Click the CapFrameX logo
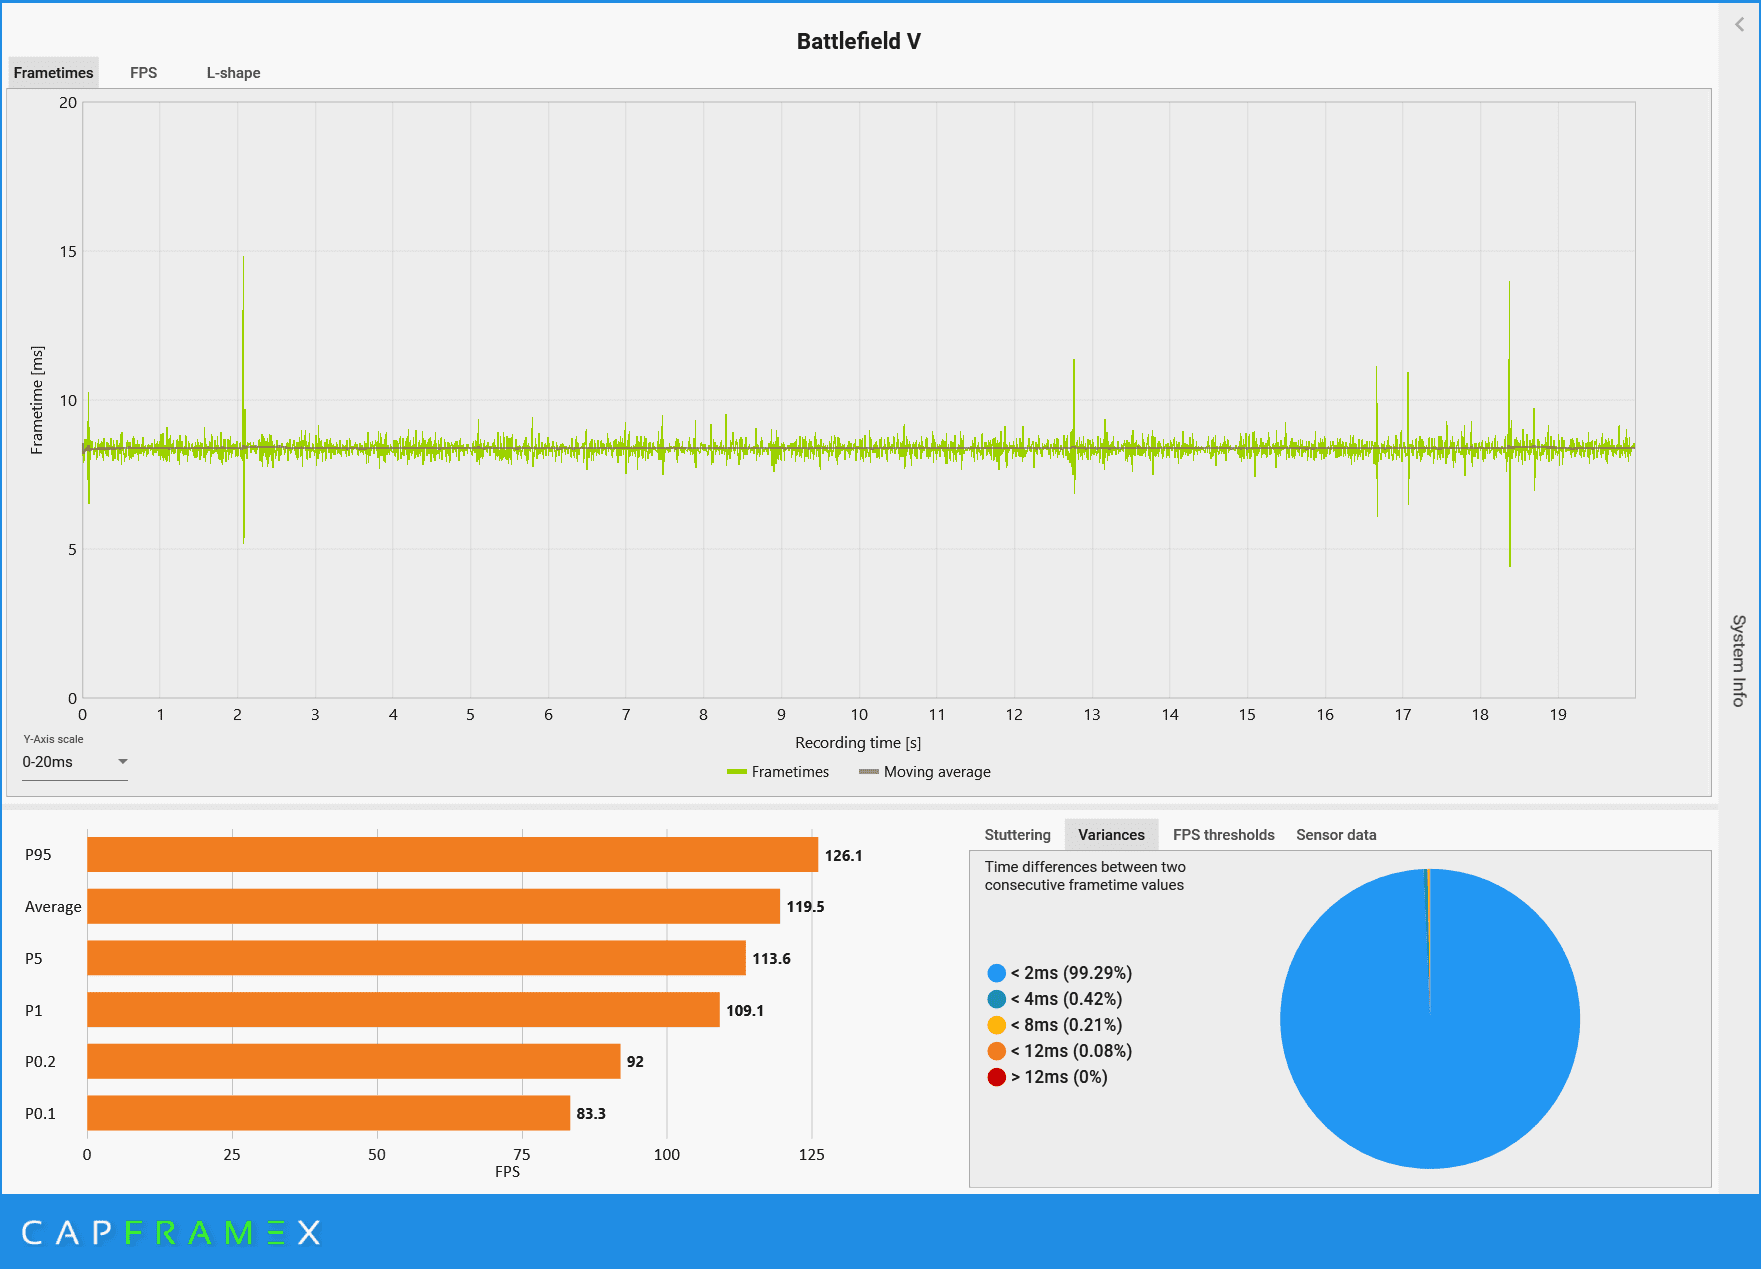The width and height of the screenshot is (1761, 1269). (171, 1232)
